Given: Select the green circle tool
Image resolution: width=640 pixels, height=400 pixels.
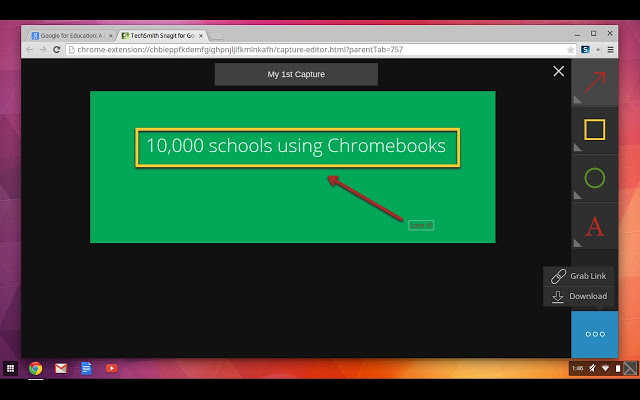Looking at the screenshot, I should [595, 178].
